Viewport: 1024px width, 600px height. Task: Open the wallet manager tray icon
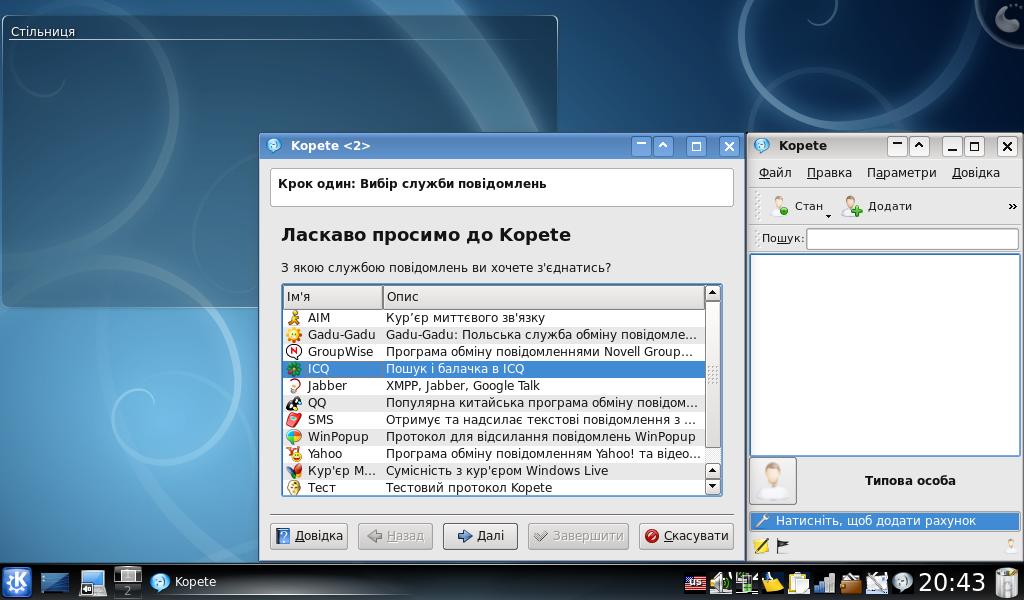point(850,582)
